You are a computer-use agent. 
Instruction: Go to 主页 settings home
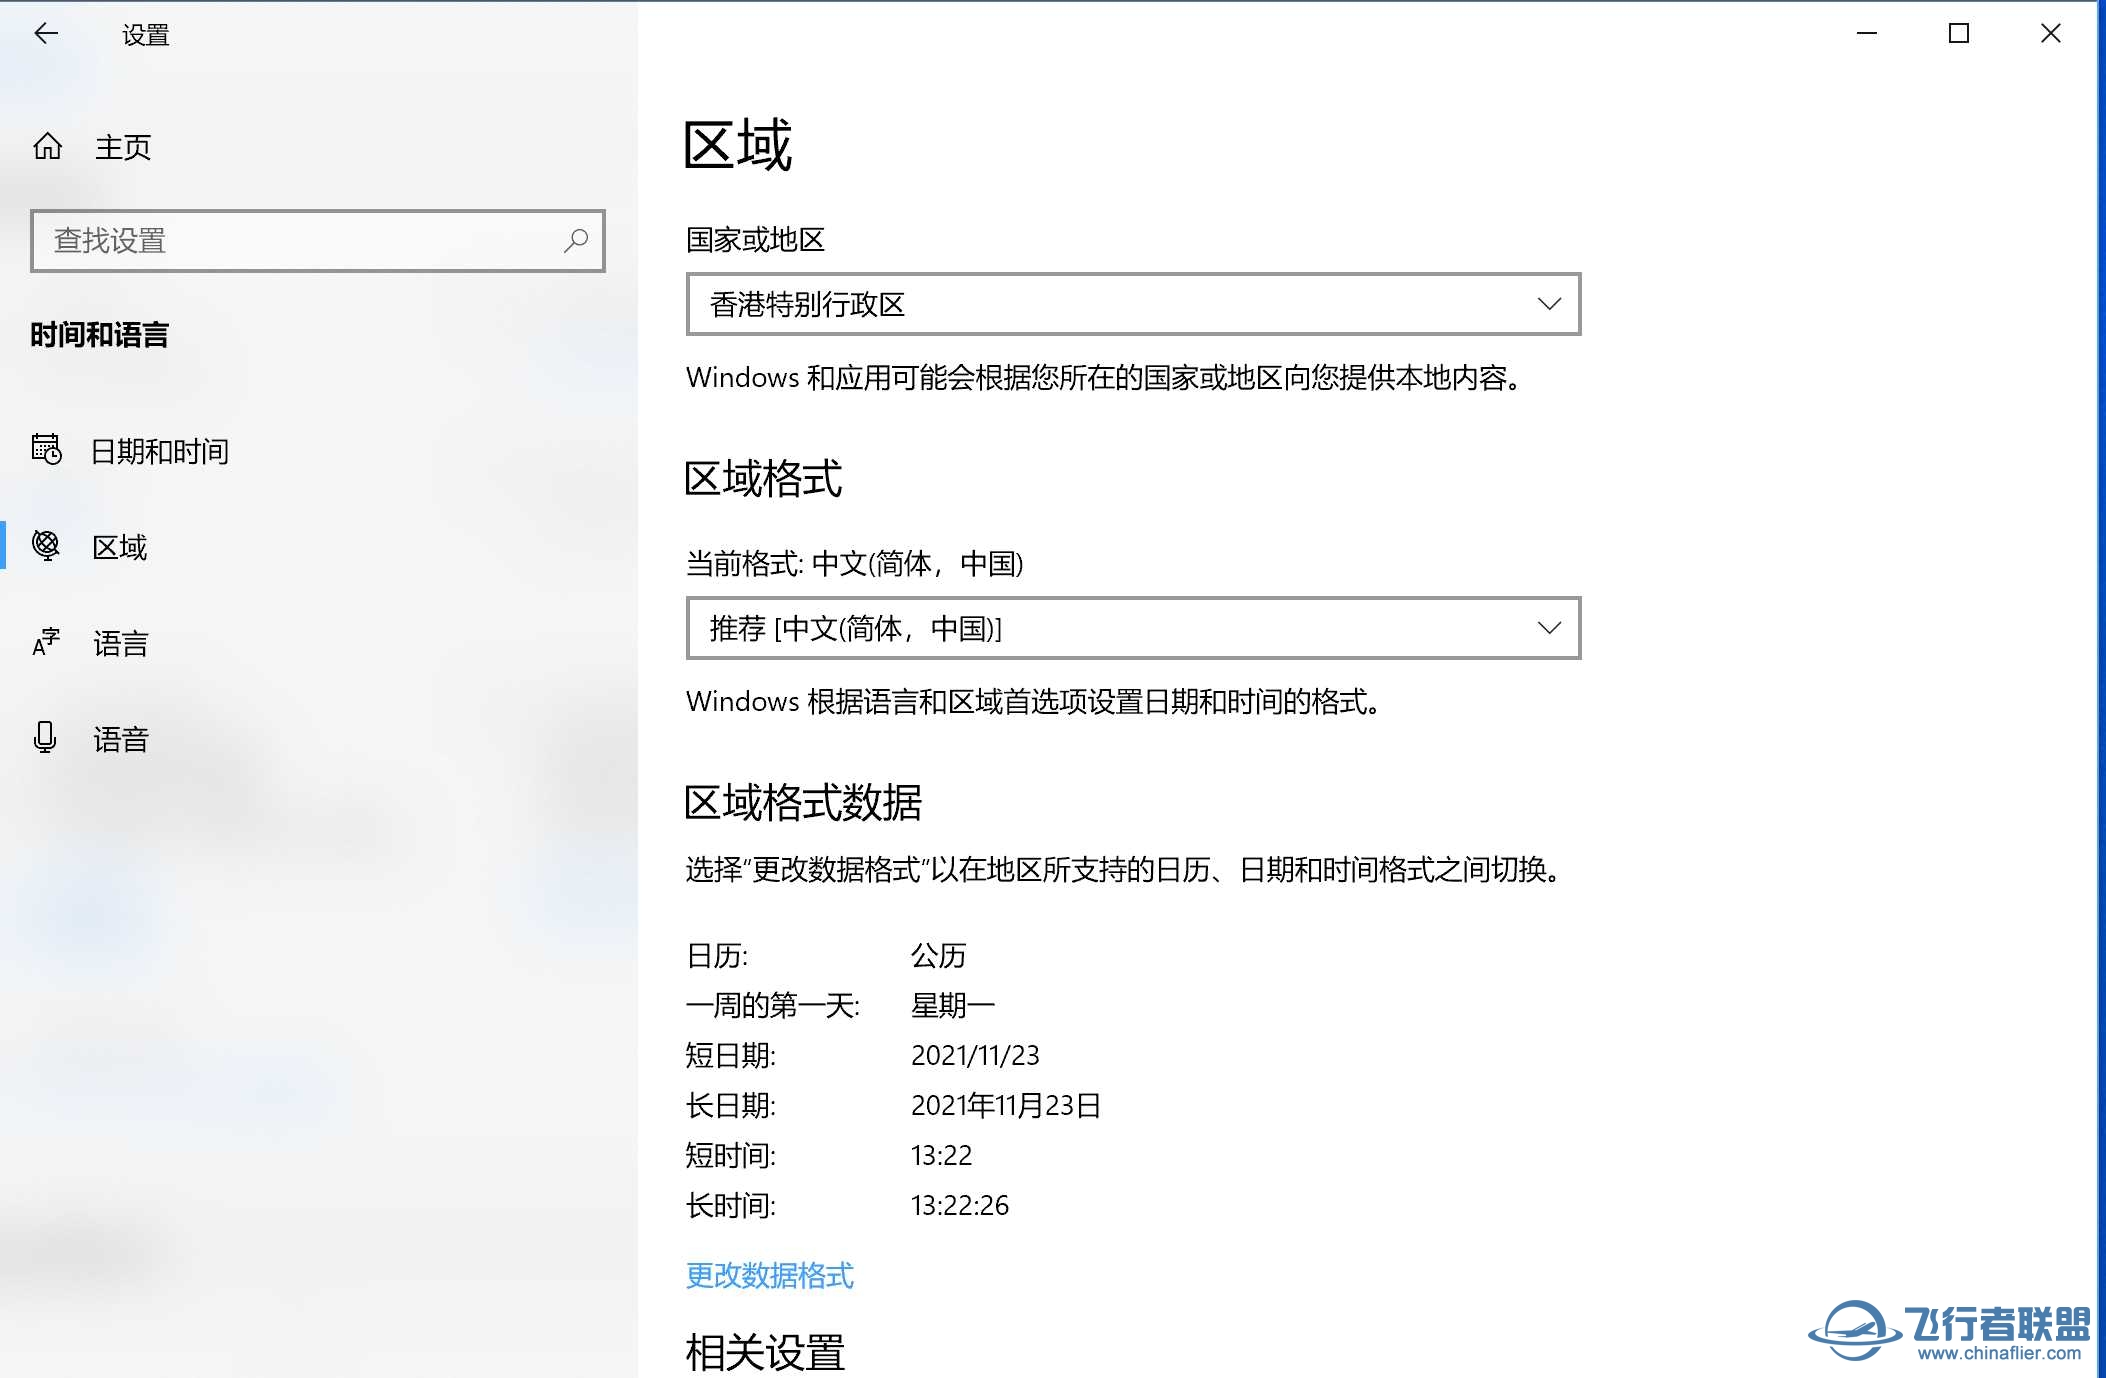[123, 148]
